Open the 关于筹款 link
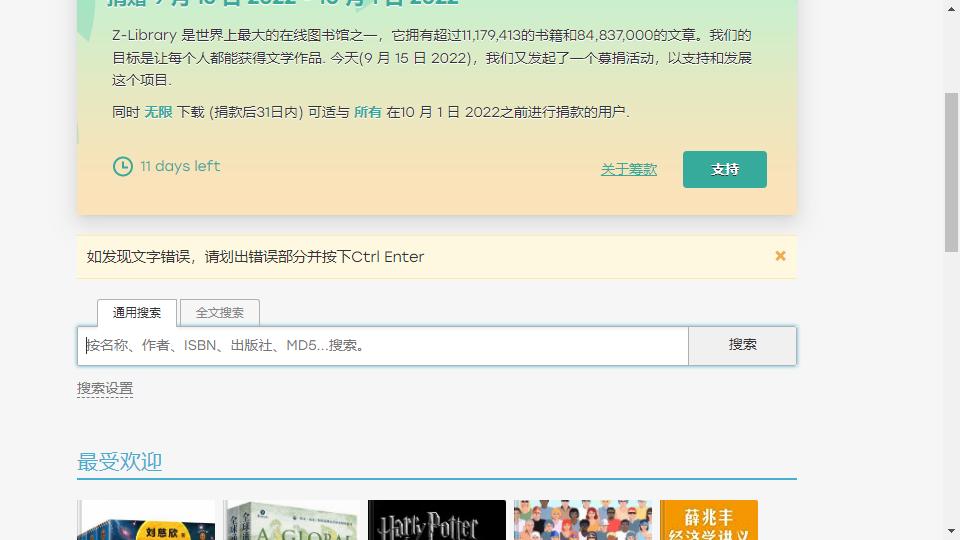Screen dimensions: 960x540 629,170
